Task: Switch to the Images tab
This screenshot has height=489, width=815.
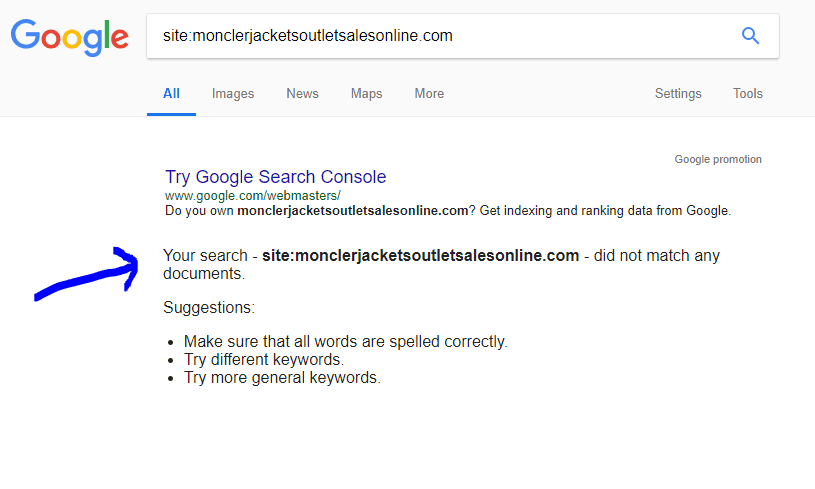Action: point(233,94)
